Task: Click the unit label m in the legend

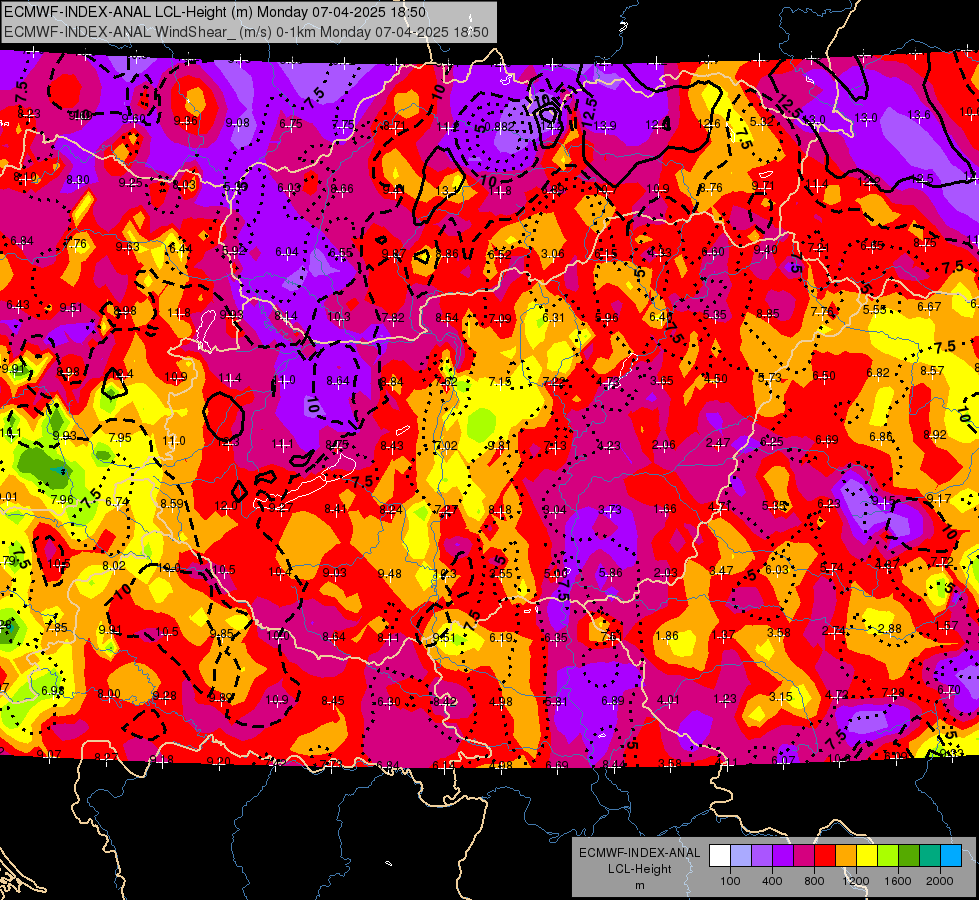Action: (639, 886)
